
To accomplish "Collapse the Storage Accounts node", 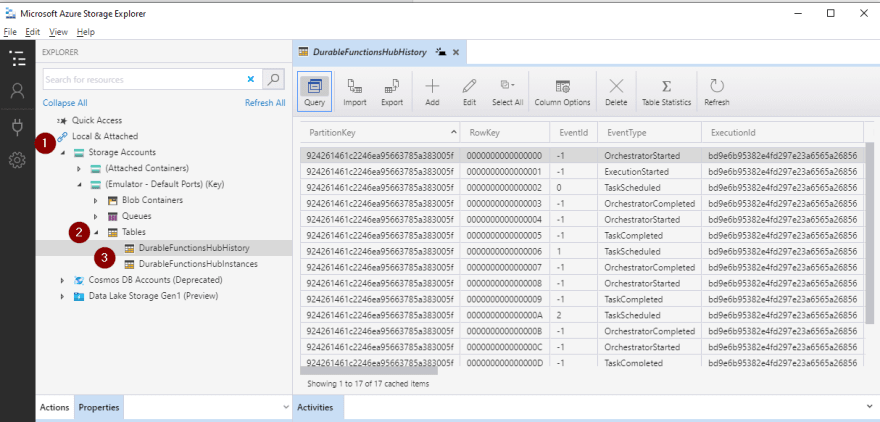I will coord(62,152).
